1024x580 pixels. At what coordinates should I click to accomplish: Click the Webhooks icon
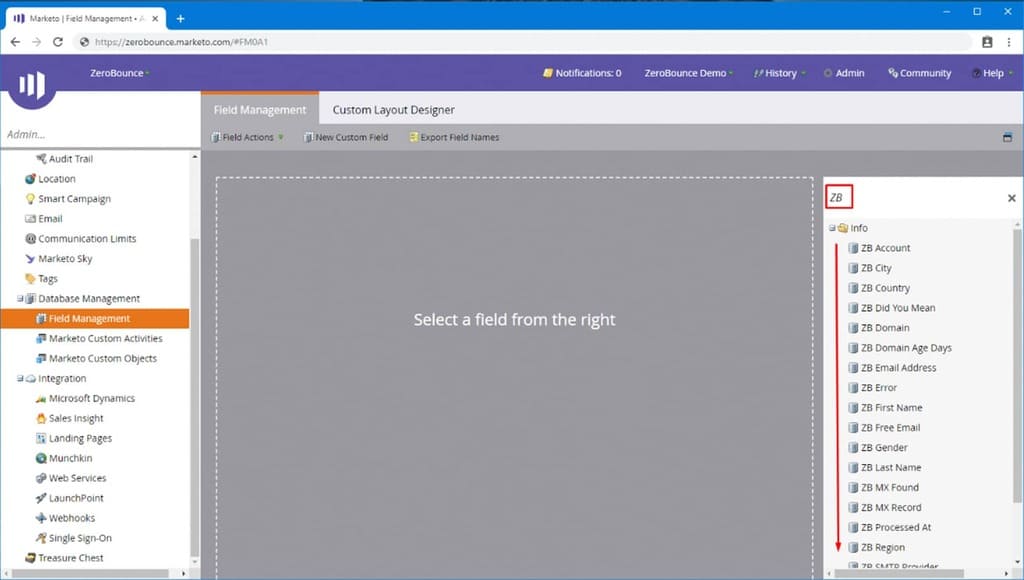41,518
